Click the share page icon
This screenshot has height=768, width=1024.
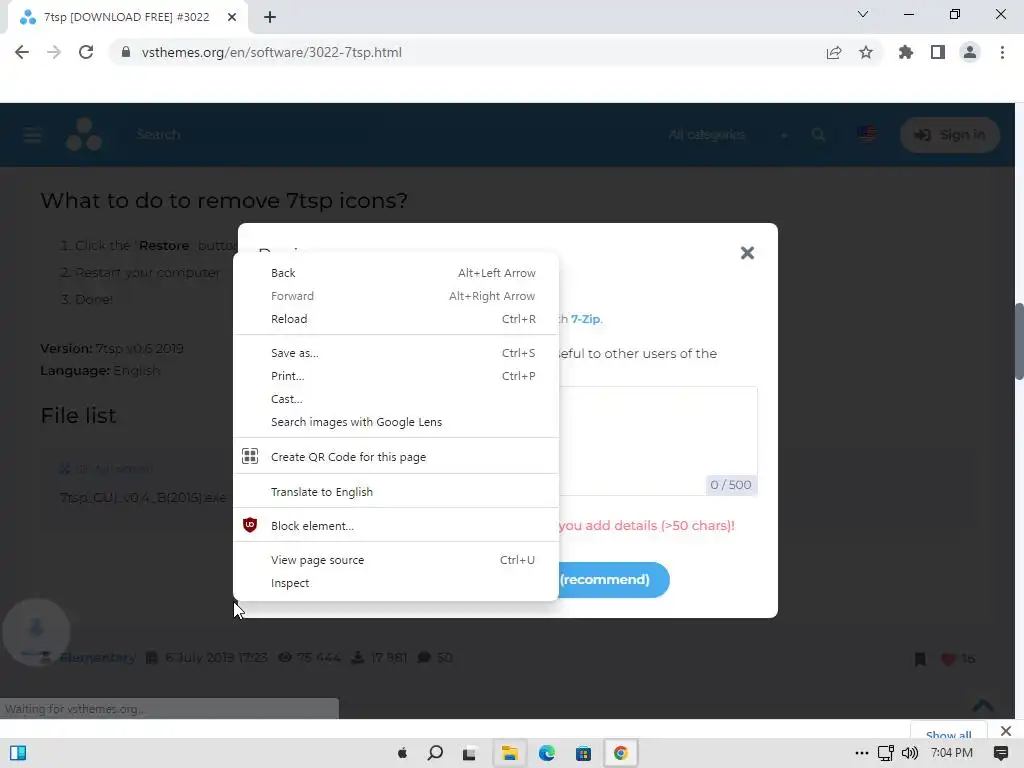834,52
